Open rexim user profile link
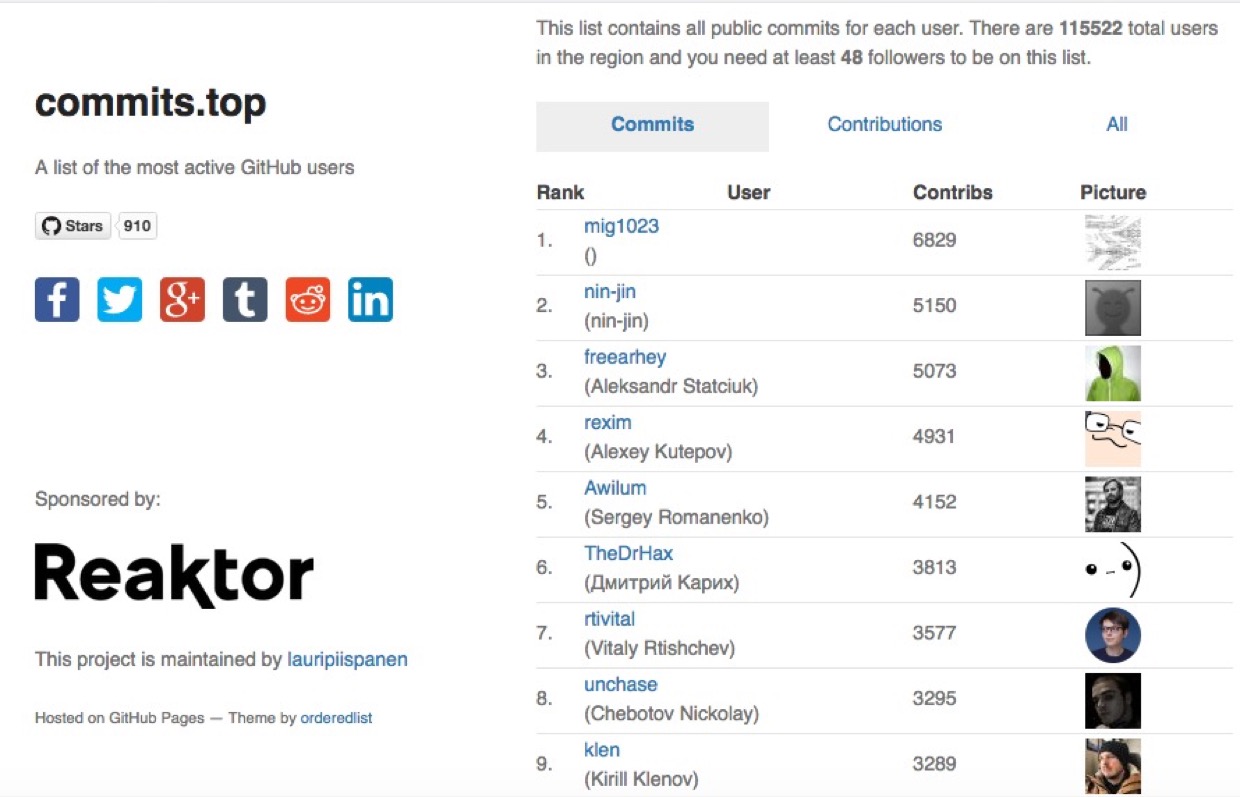The width and height of the screenshot is (1240, 797). 608,422
